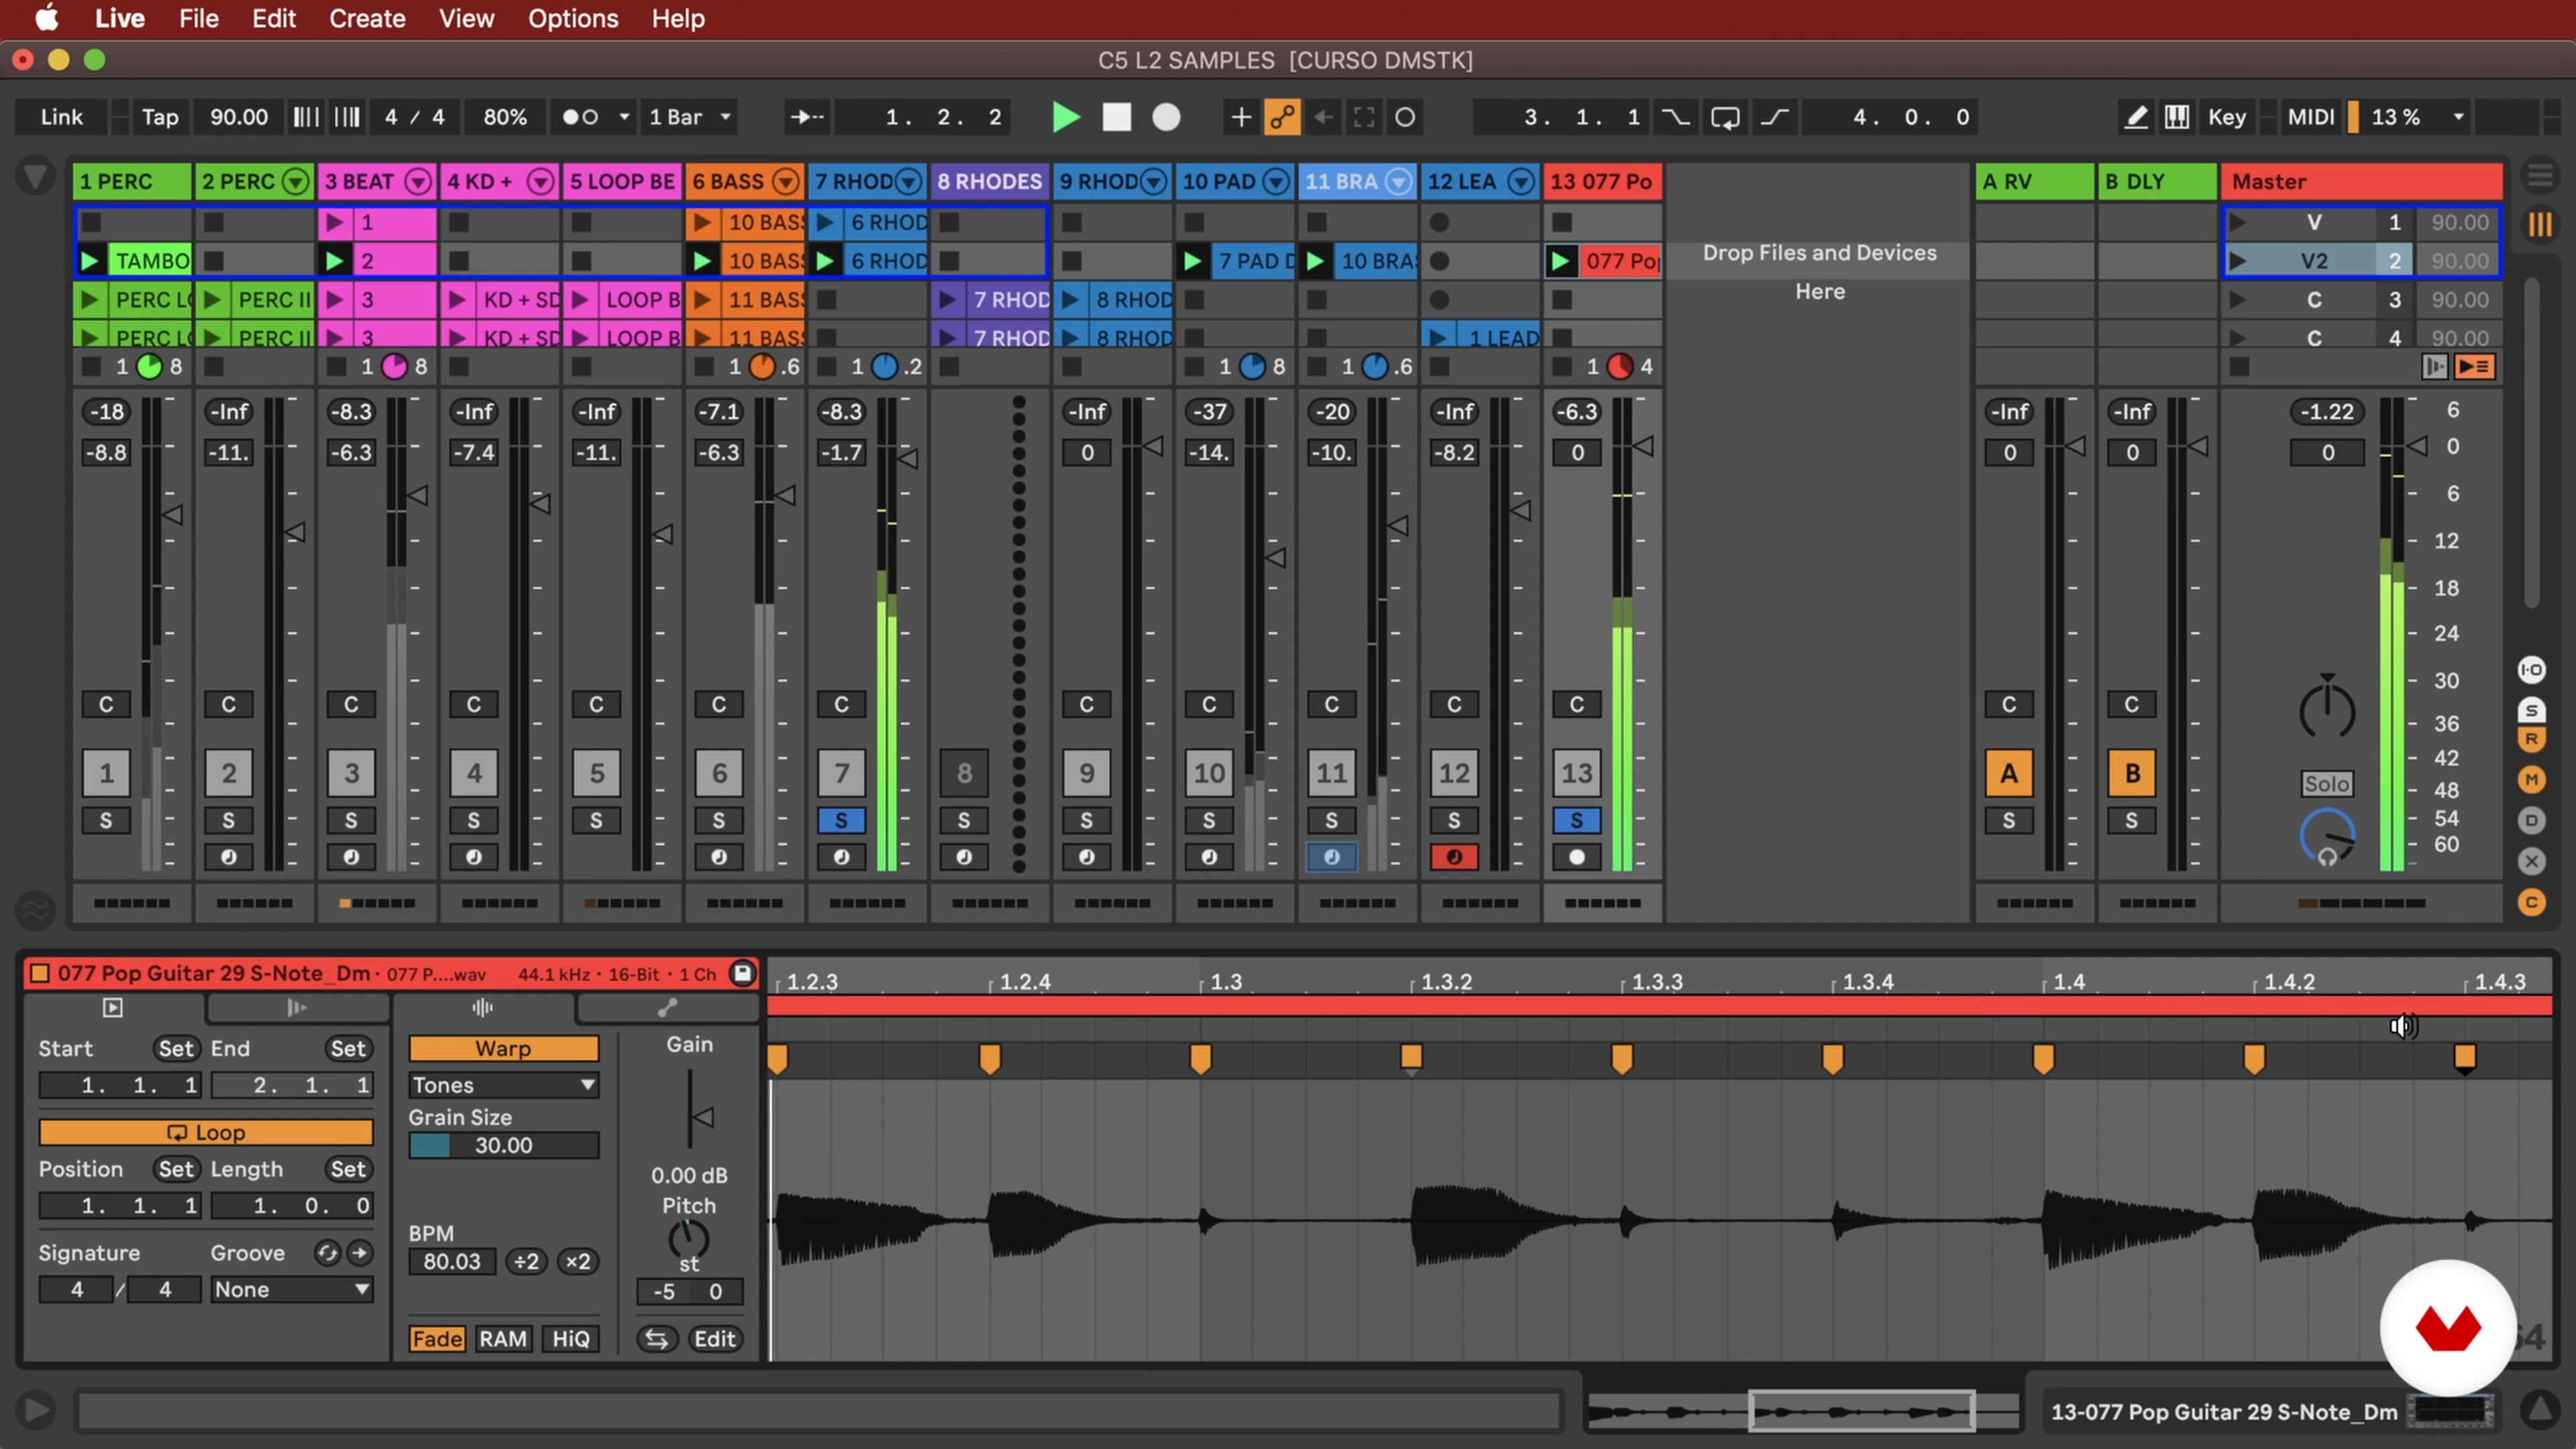Adjust the Master volume fader handle

click(2418, 446)
